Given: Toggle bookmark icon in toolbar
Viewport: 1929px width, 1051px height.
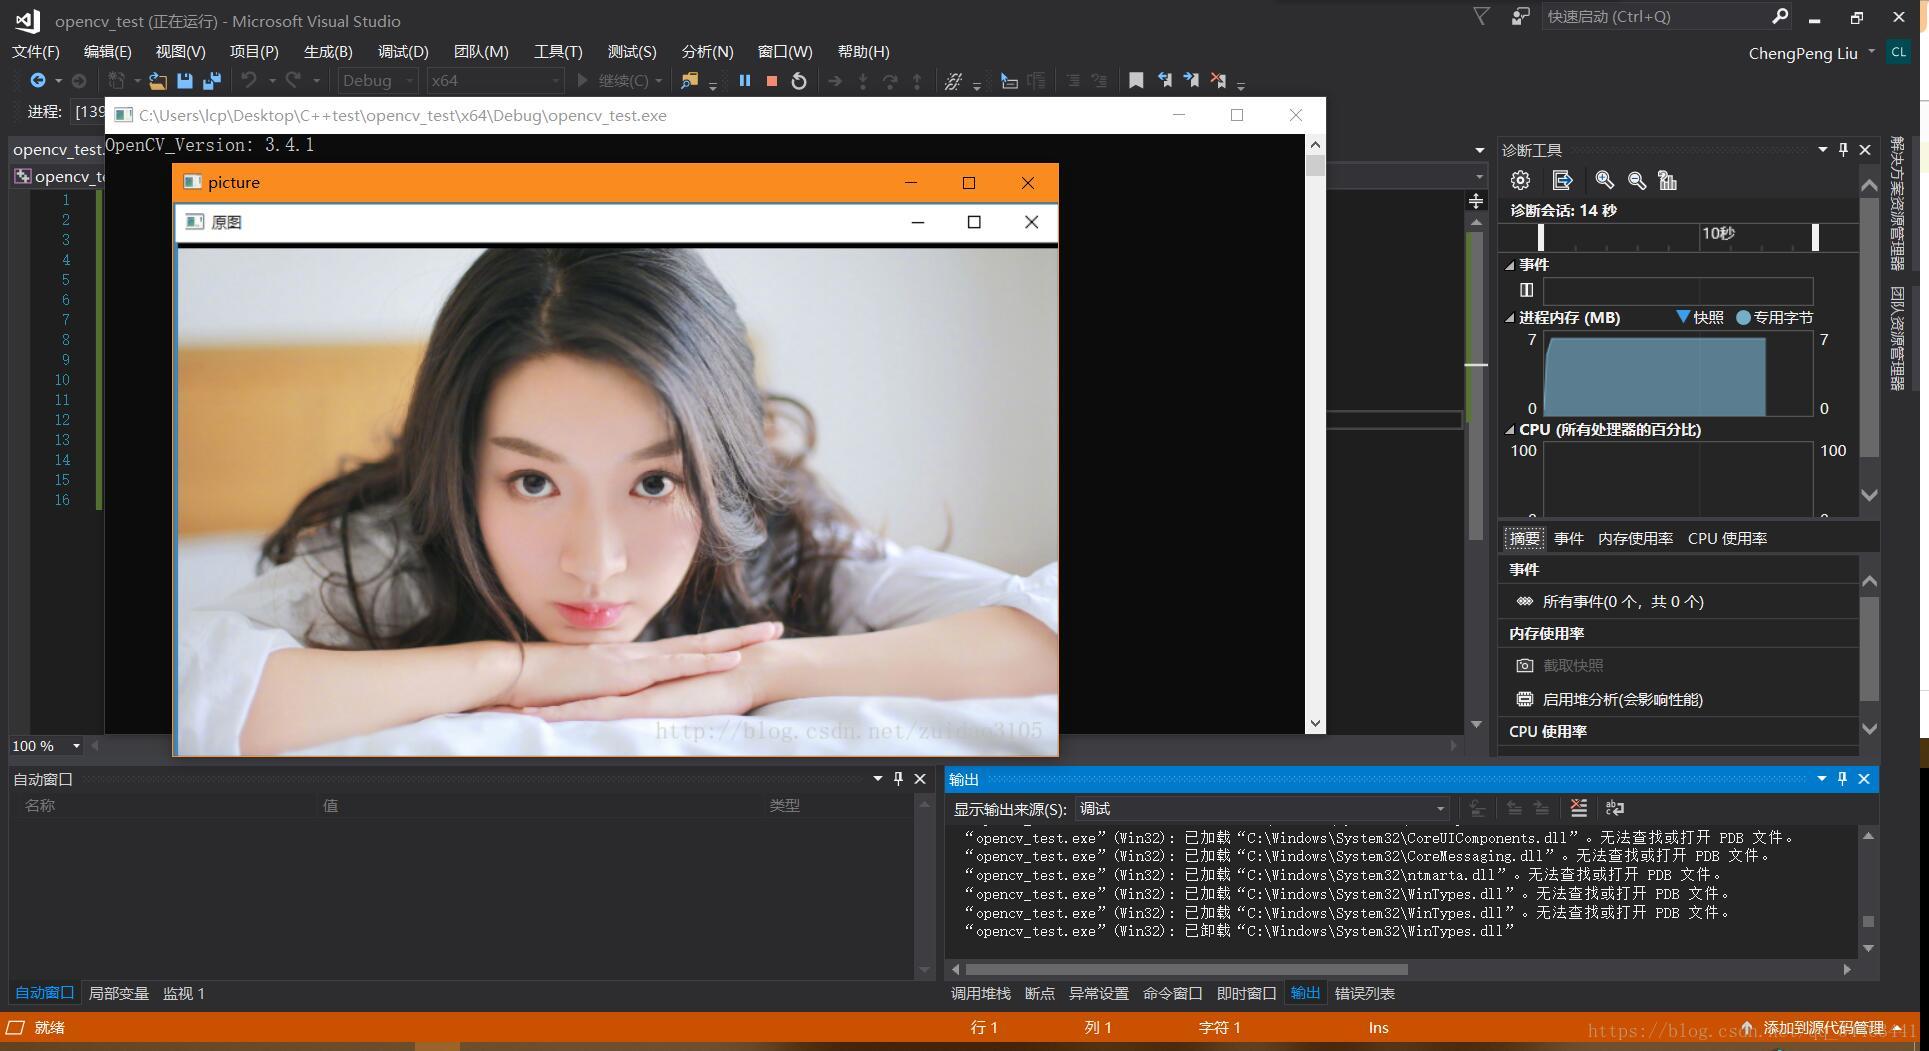Looking at the screenshot, I should coord(1136,81).
